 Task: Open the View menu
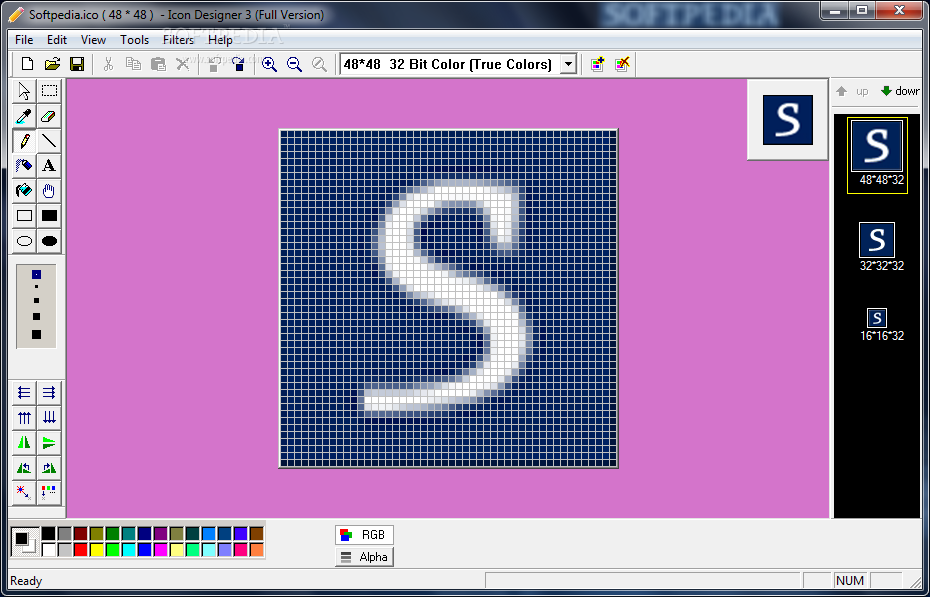tap(93, 40)
